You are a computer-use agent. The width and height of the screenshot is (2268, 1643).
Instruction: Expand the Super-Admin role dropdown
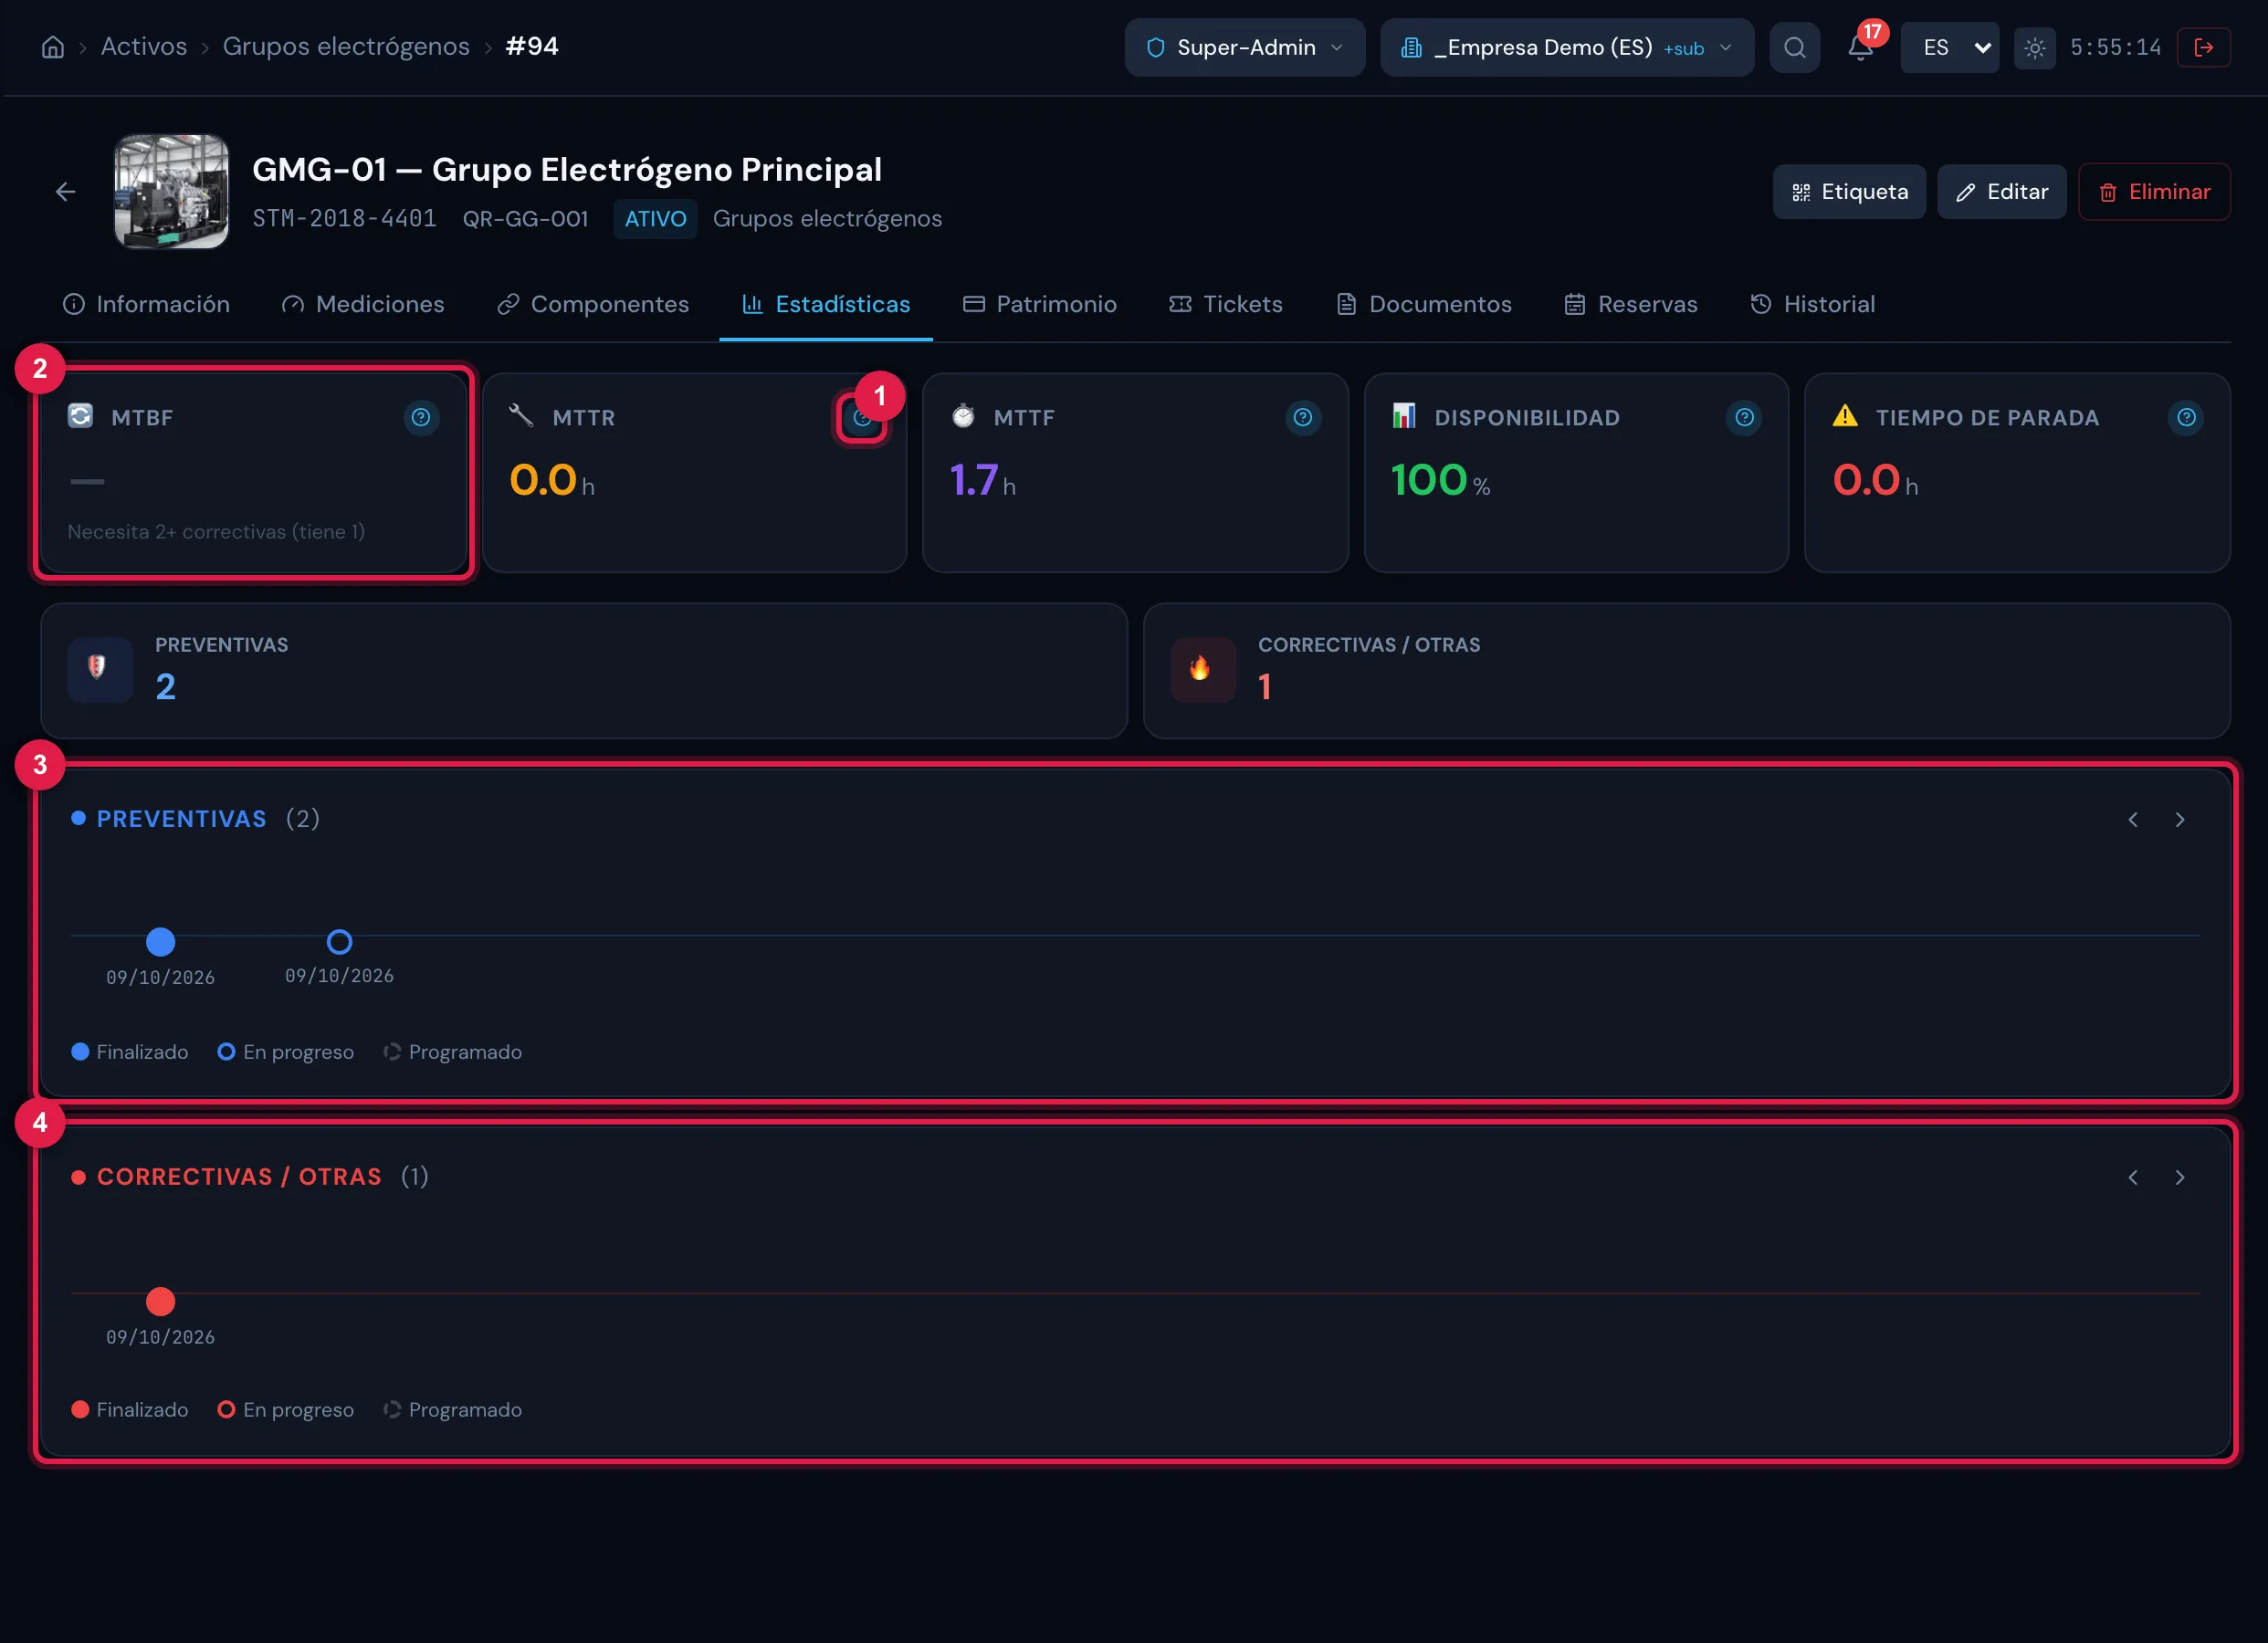(1244, 47)
